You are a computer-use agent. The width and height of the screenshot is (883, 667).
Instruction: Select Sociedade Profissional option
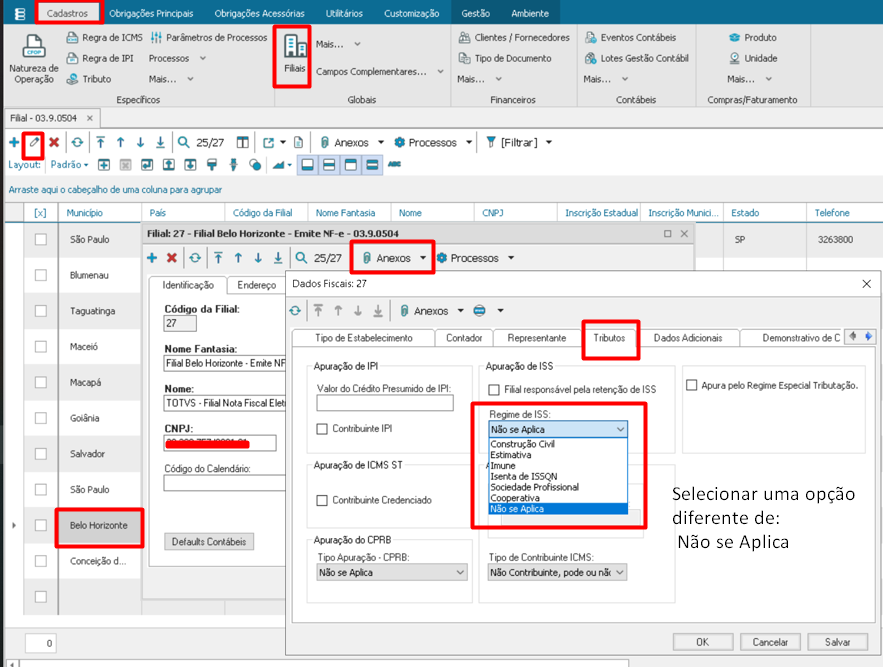tap(558, 487)
